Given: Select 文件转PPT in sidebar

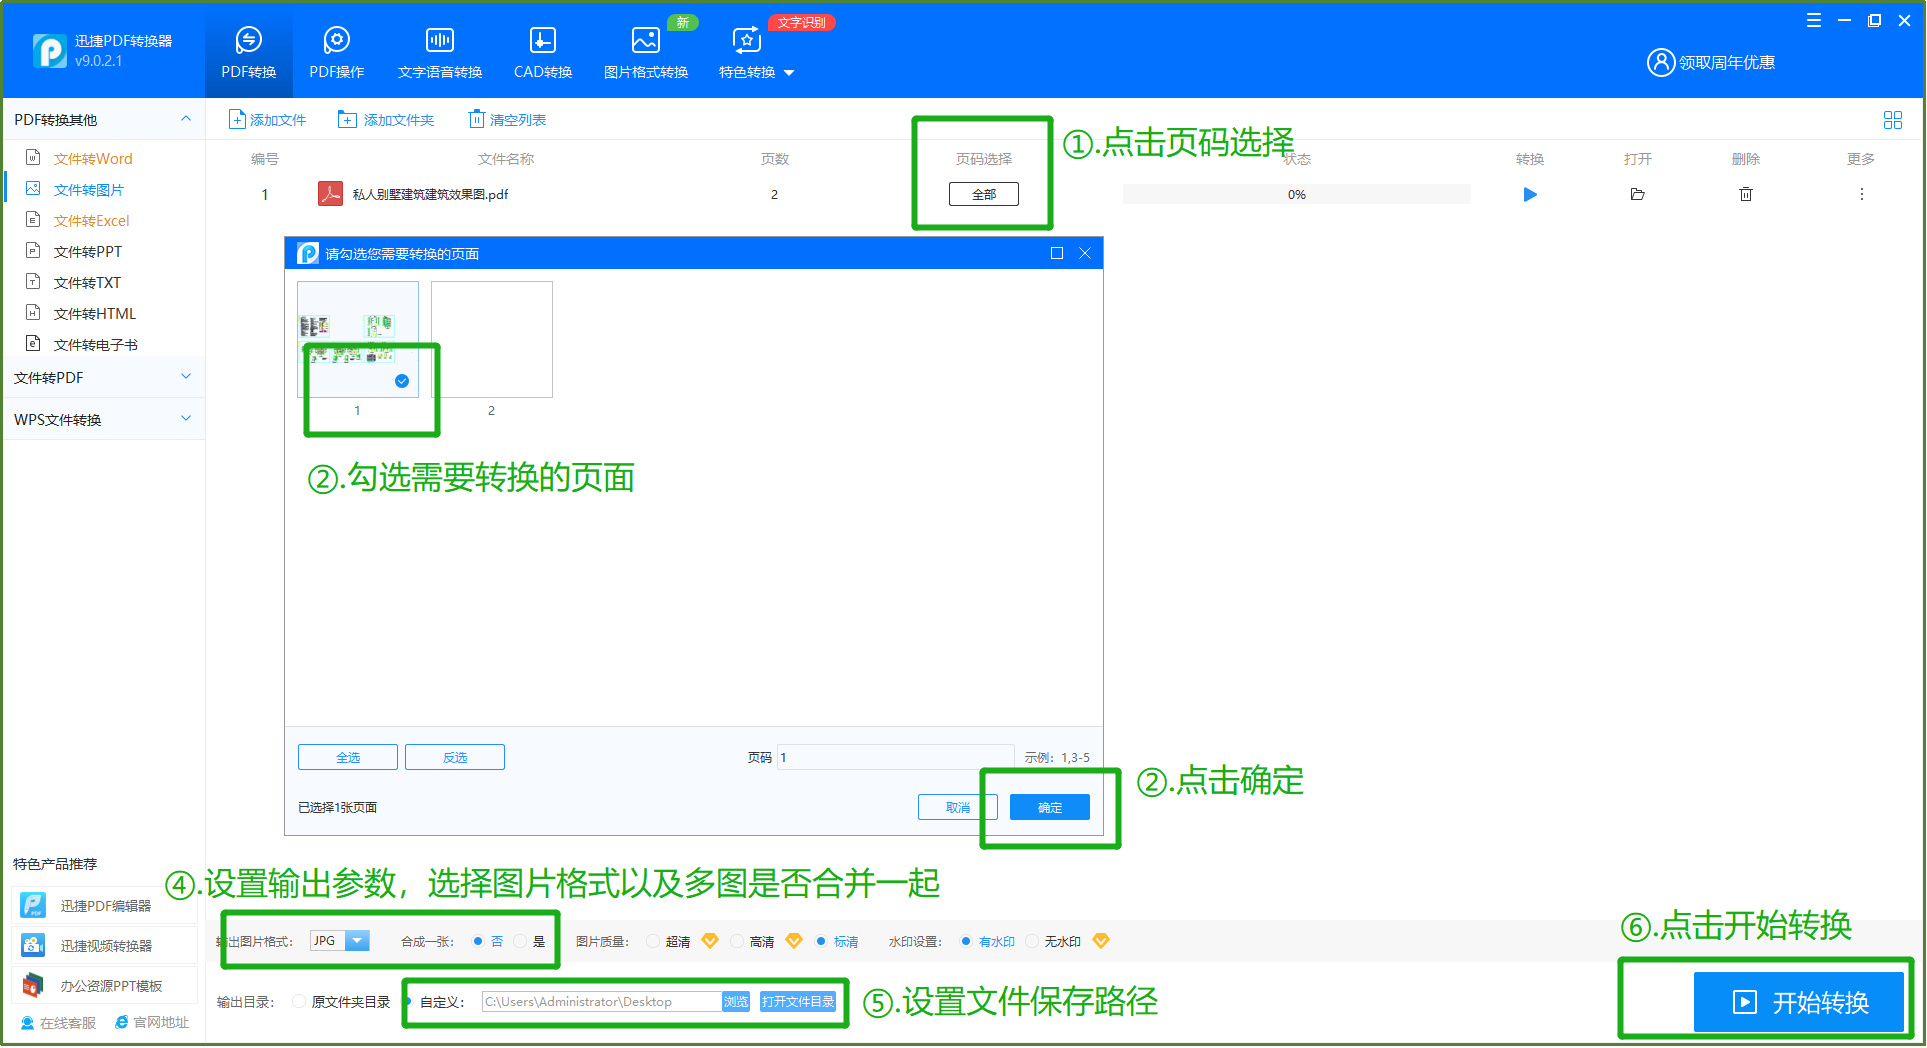Looking at the screenshot, I should 88,251.
